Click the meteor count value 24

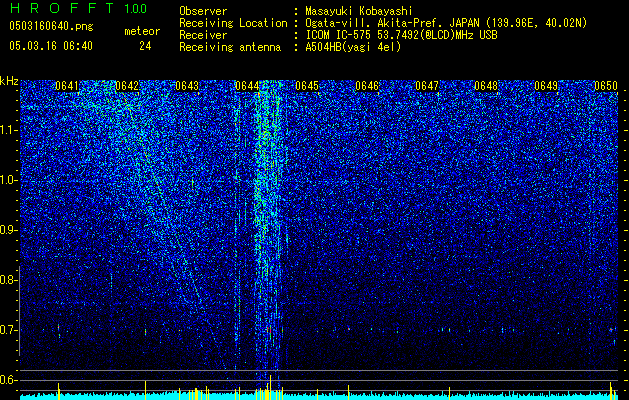(x=145, y=46)
